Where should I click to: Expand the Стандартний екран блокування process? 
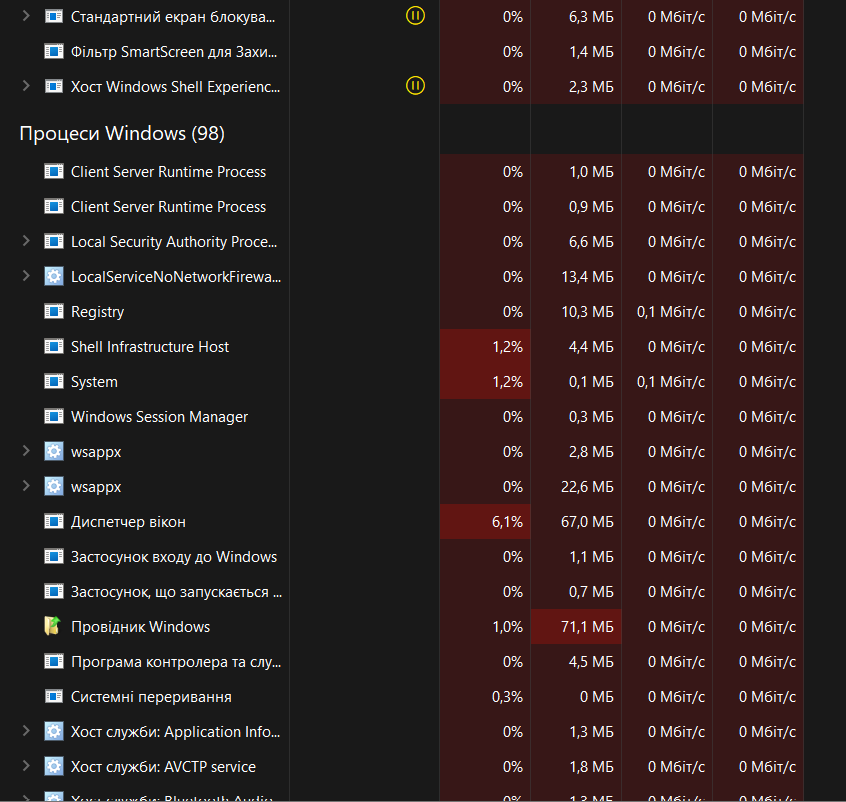pos(26,16)
